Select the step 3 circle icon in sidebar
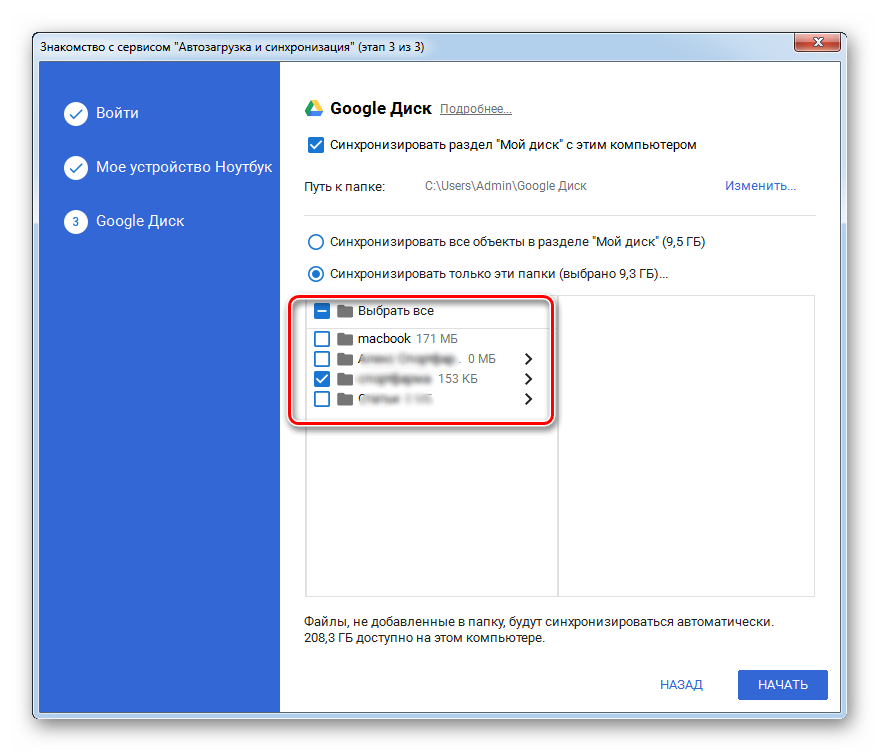 (x=76, y=222)
